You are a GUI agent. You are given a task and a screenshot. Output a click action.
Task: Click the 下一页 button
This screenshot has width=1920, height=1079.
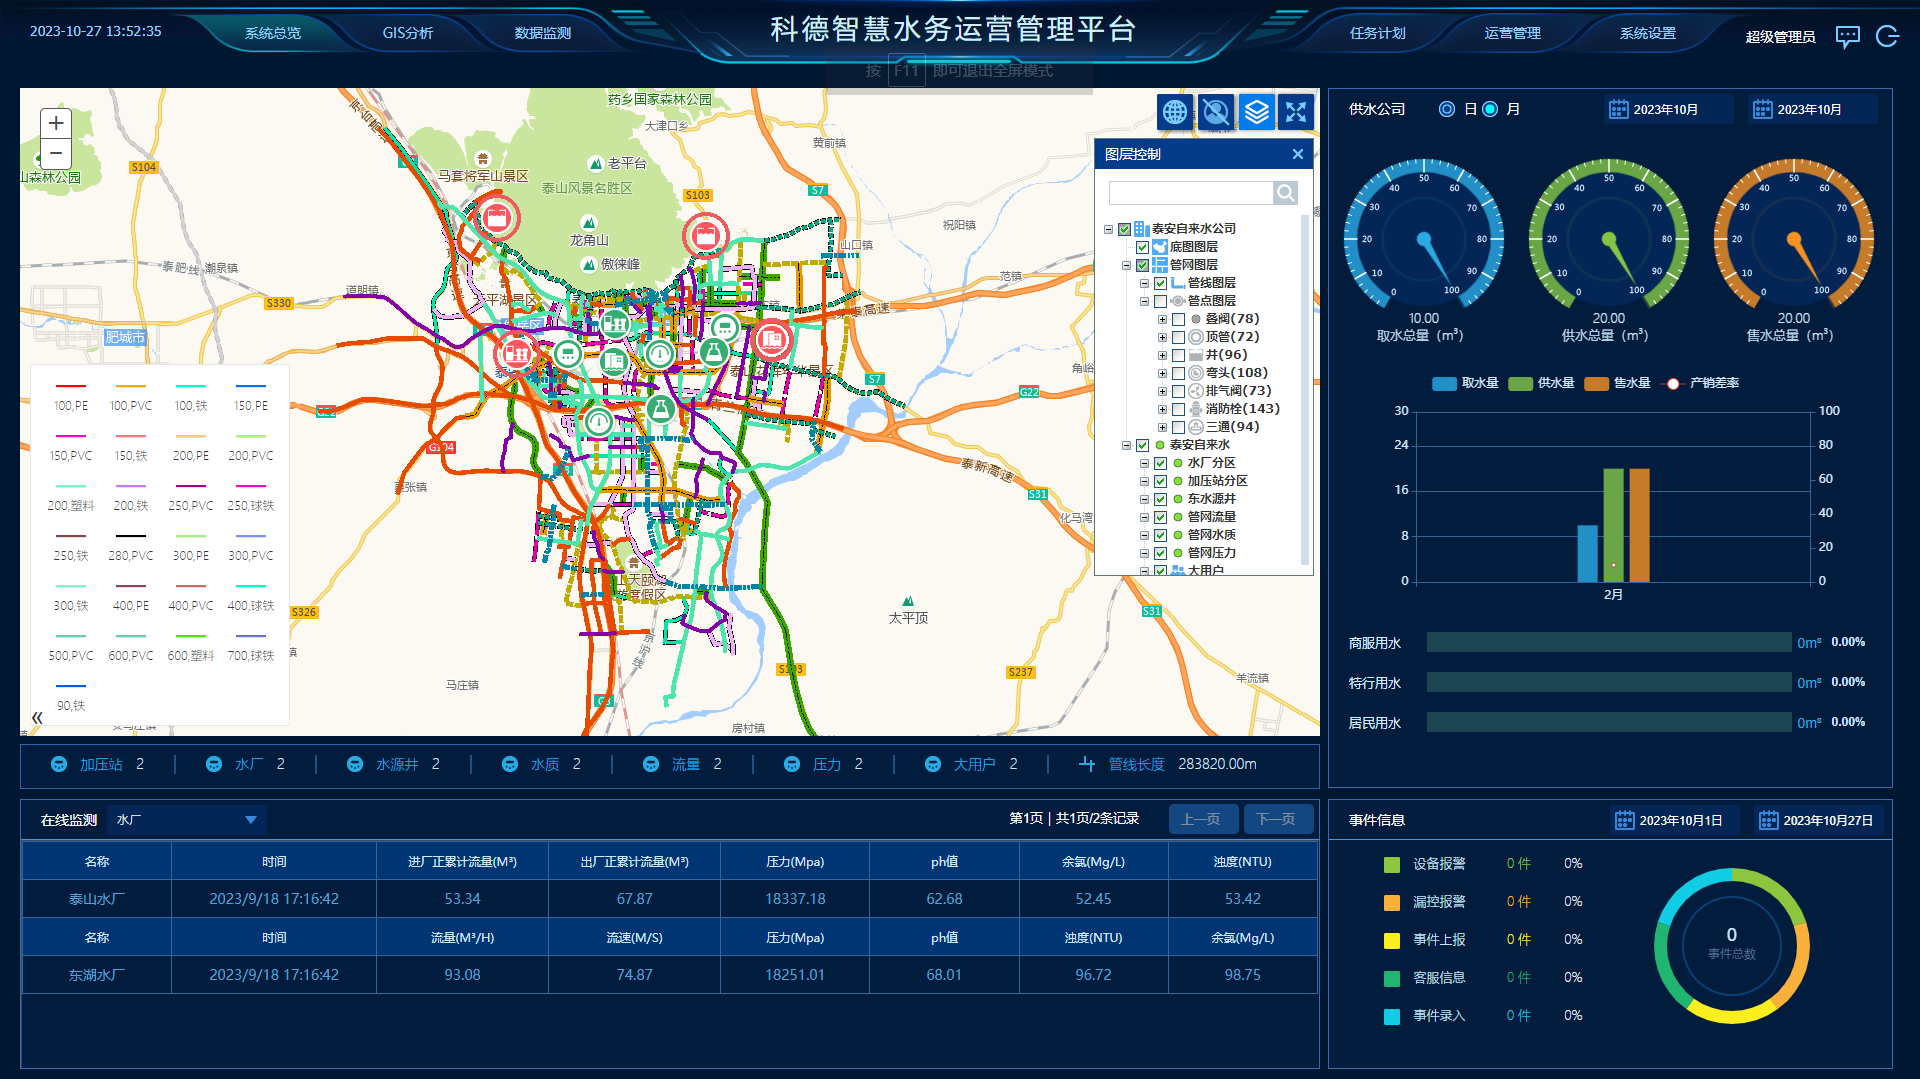[1275, 819]
